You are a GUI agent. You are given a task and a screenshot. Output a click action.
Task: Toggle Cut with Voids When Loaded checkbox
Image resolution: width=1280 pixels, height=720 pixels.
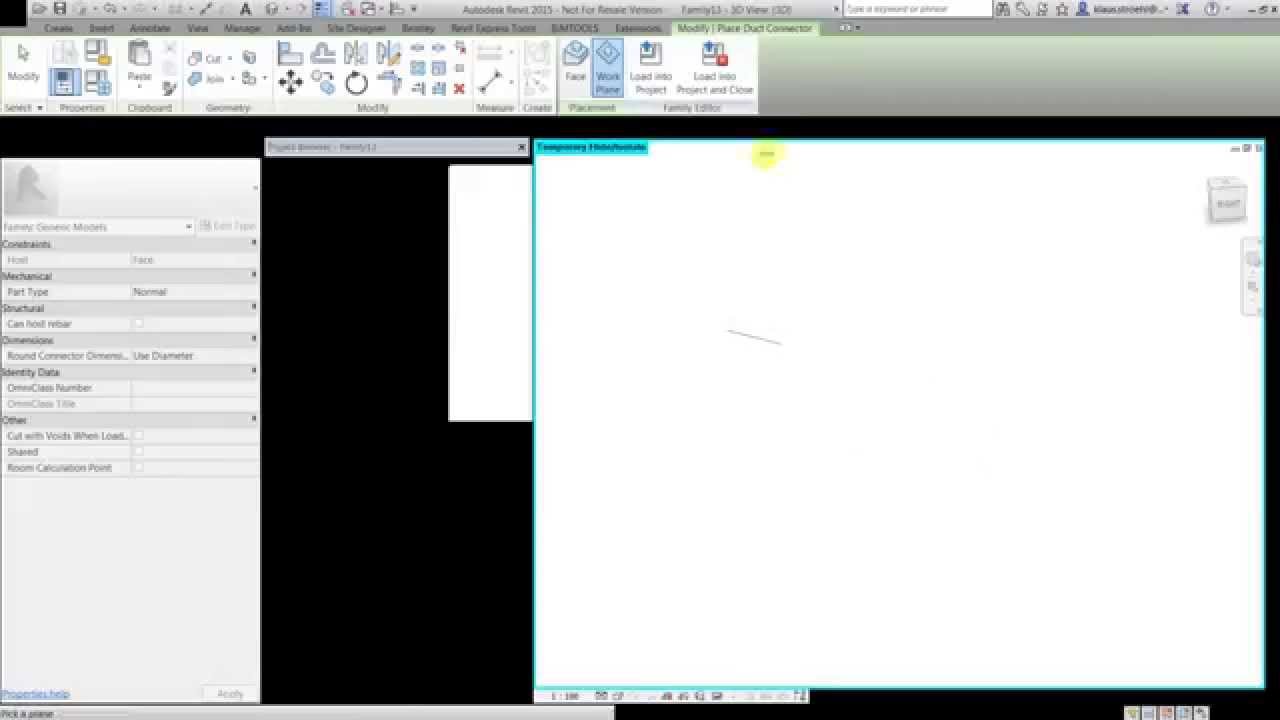pyautogui.click(x=139, y=435)
